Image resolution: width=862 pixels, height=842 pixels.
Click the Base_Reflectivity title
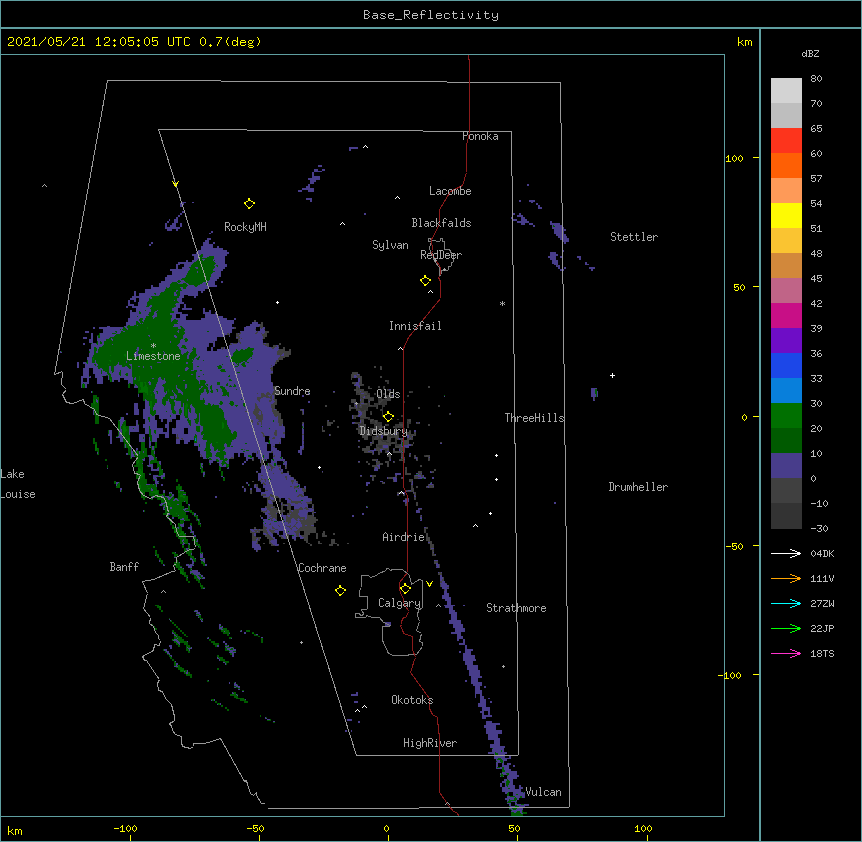(x=431, y=15)
